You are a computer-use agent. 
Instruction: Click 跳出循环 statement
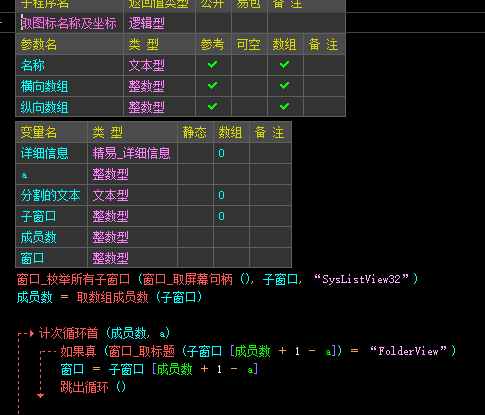tap(84, 387)
